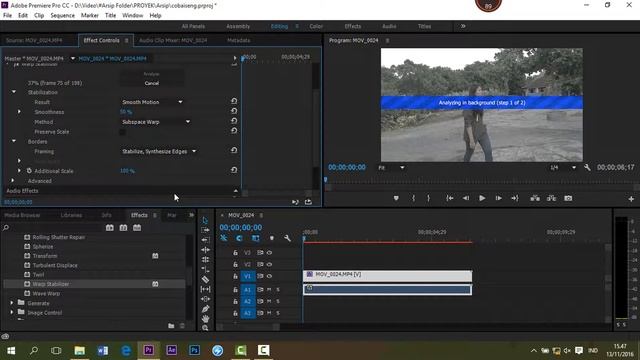This screenshot has height=360, width=640.
Task: Switch to the Color workspace
Action: click(316, 26)
